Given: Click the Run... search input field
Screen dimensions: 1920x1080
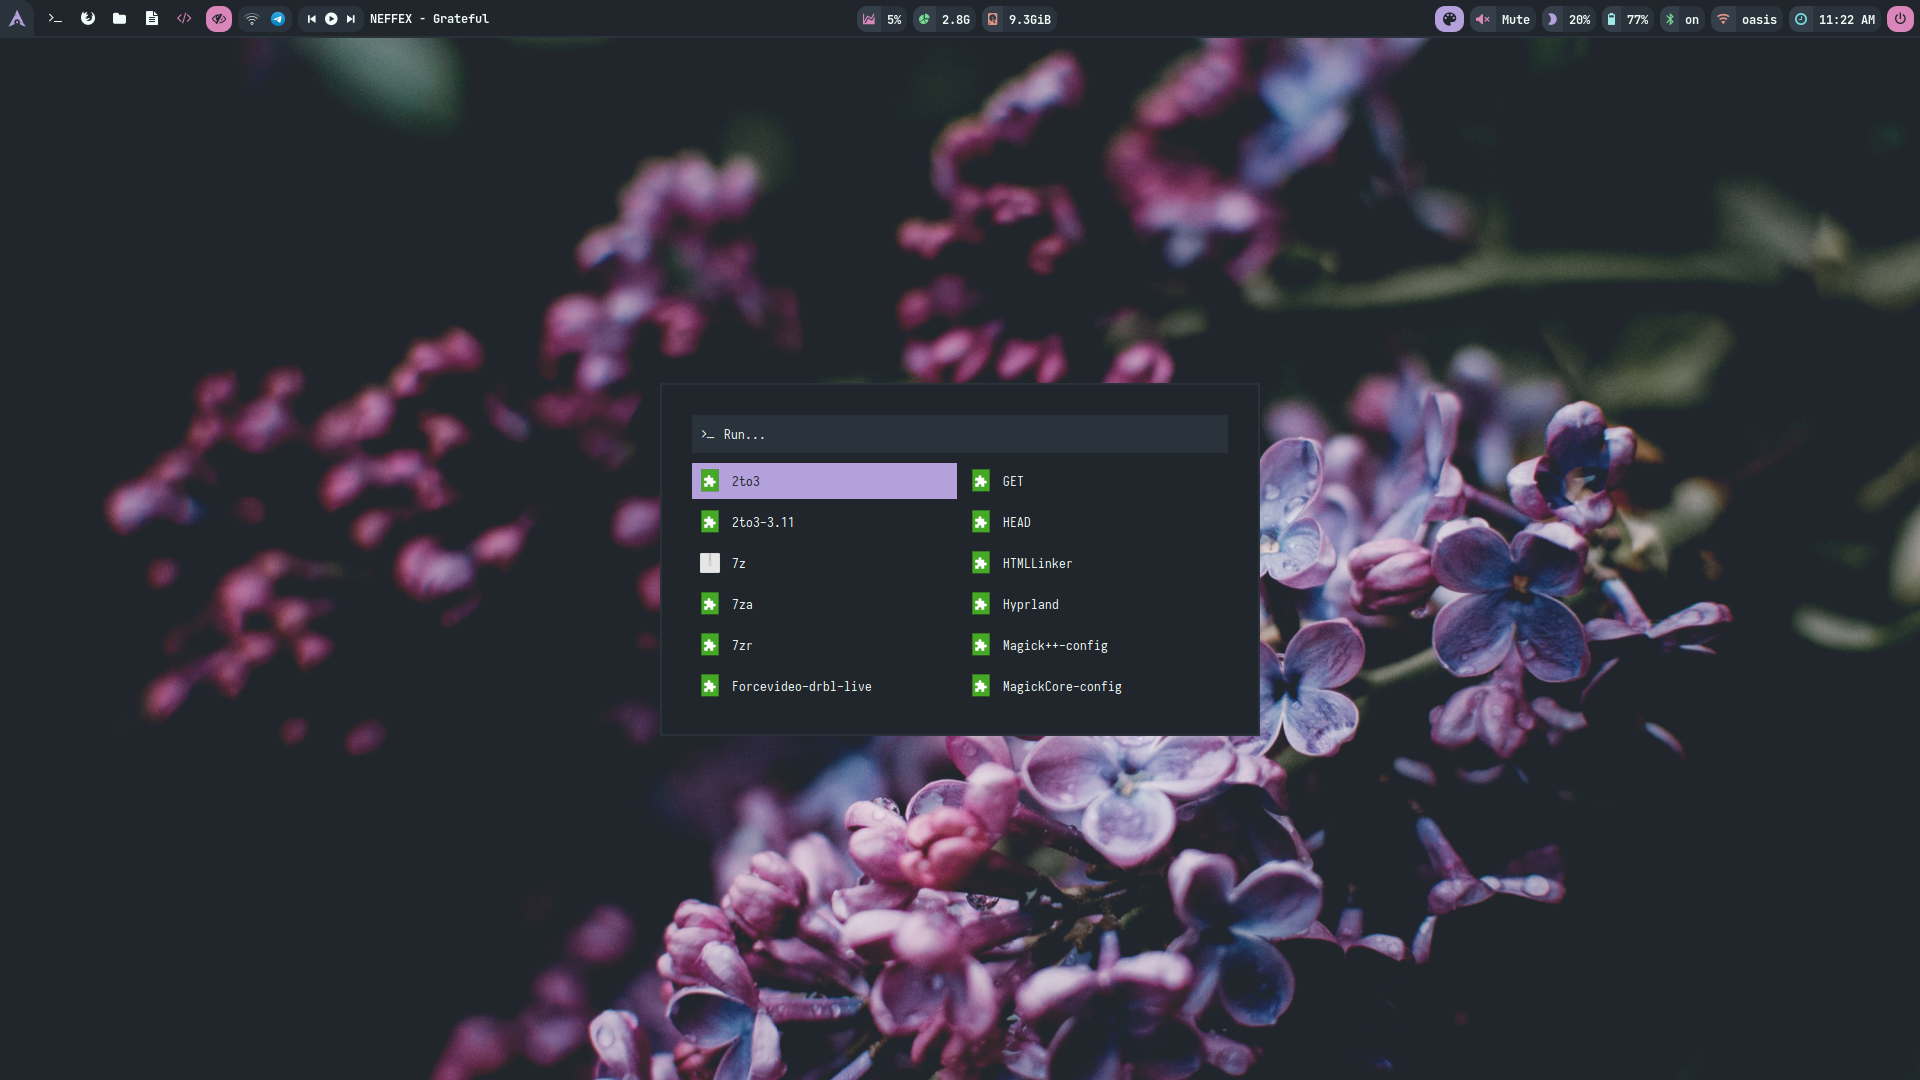Looking at the screenshot, I should pyautogui.click(x=960, y=434).
